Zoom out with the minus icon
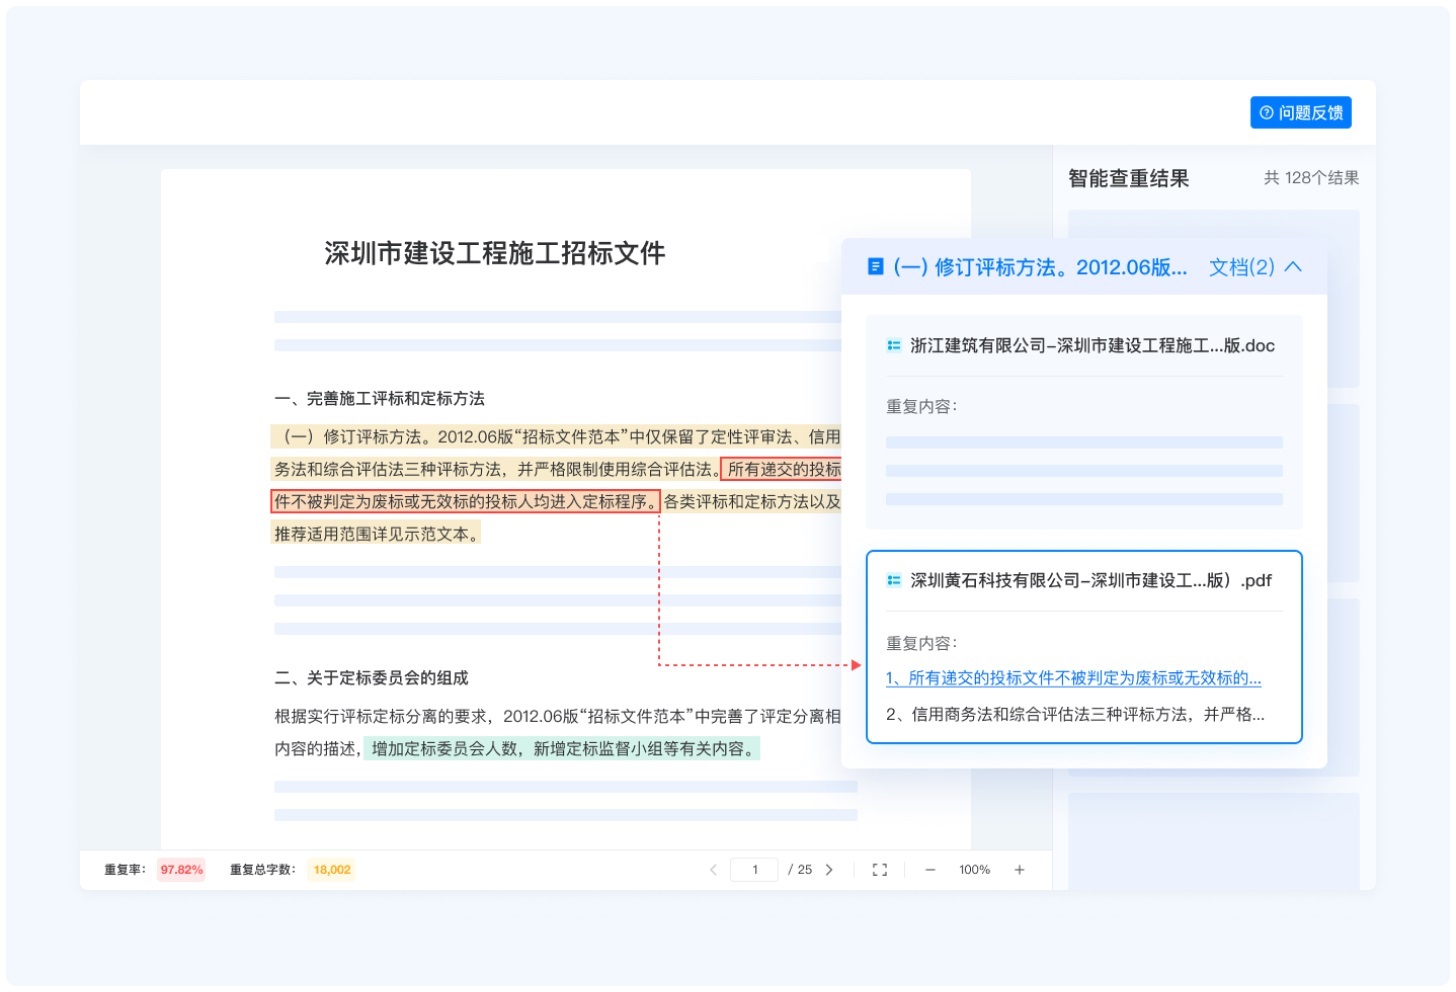 pyautogui.click(x=930, y=870)
